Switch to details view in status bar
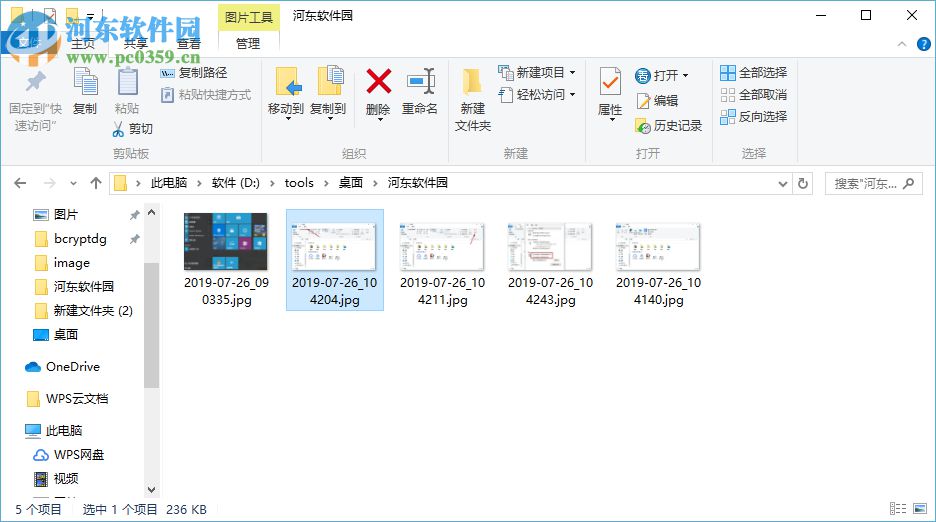936x522 pixels. click(x=898, y=508)
